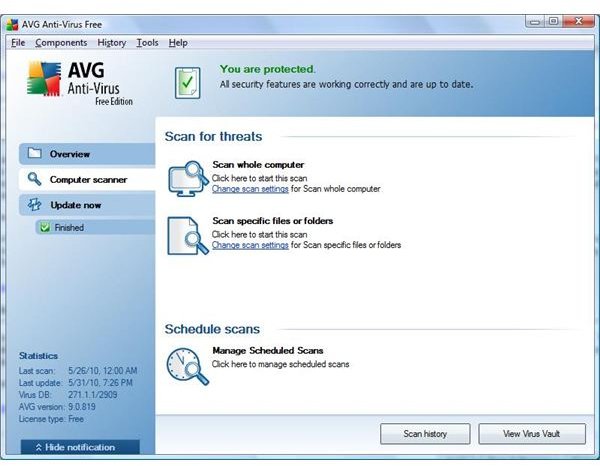Click the AVG version value 9.0.819
Screen dimensions: 600x466
82,407
